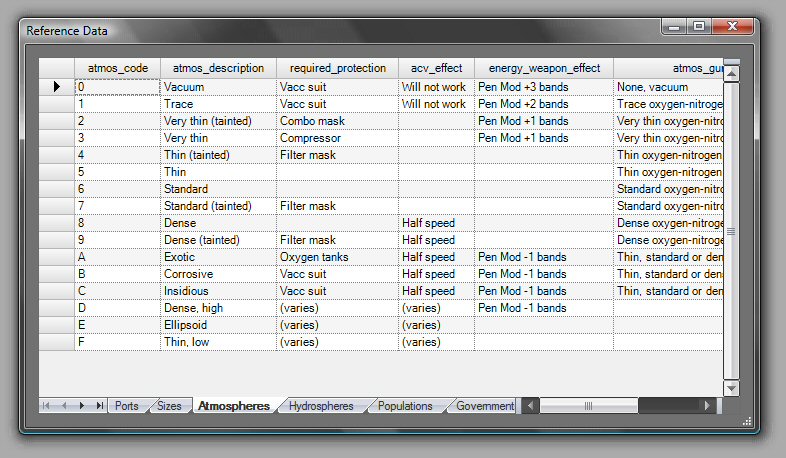786x458 pixels.
Task: Select the Government tab
Action: tap(484, 406)
